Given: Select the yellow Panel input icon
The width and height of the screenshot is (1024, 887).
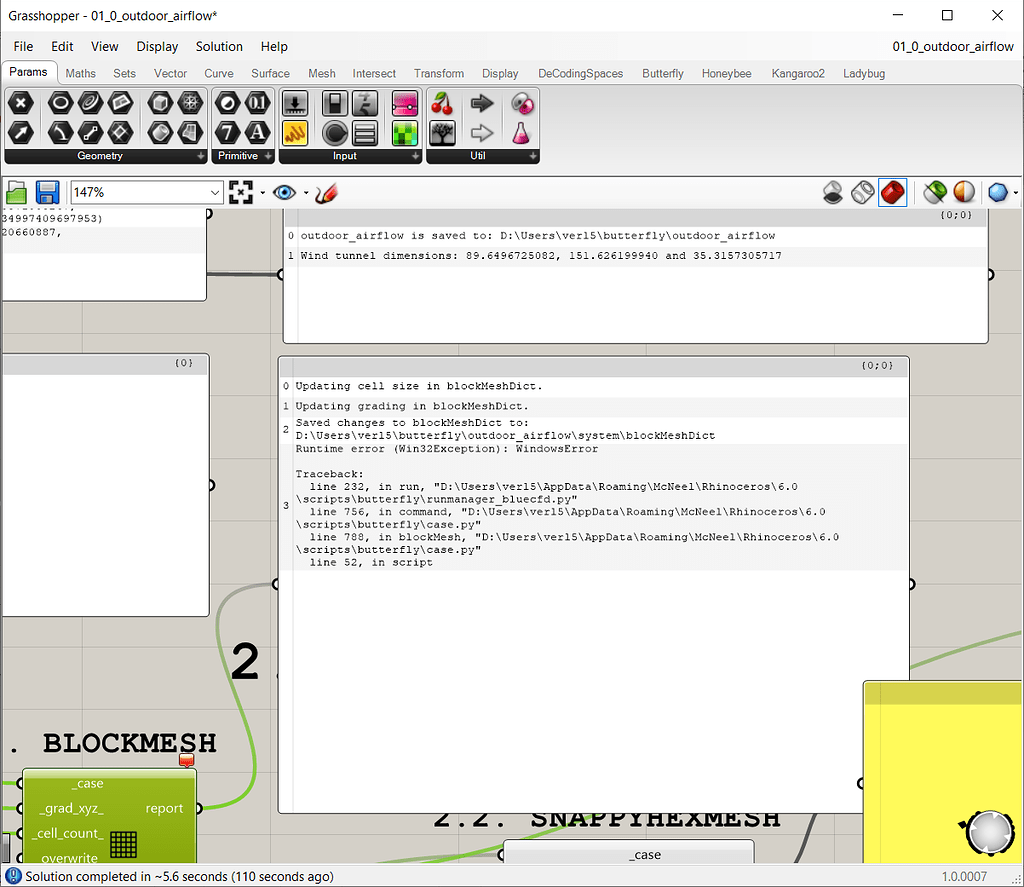Looking at the screenshot, I should 295,133.
